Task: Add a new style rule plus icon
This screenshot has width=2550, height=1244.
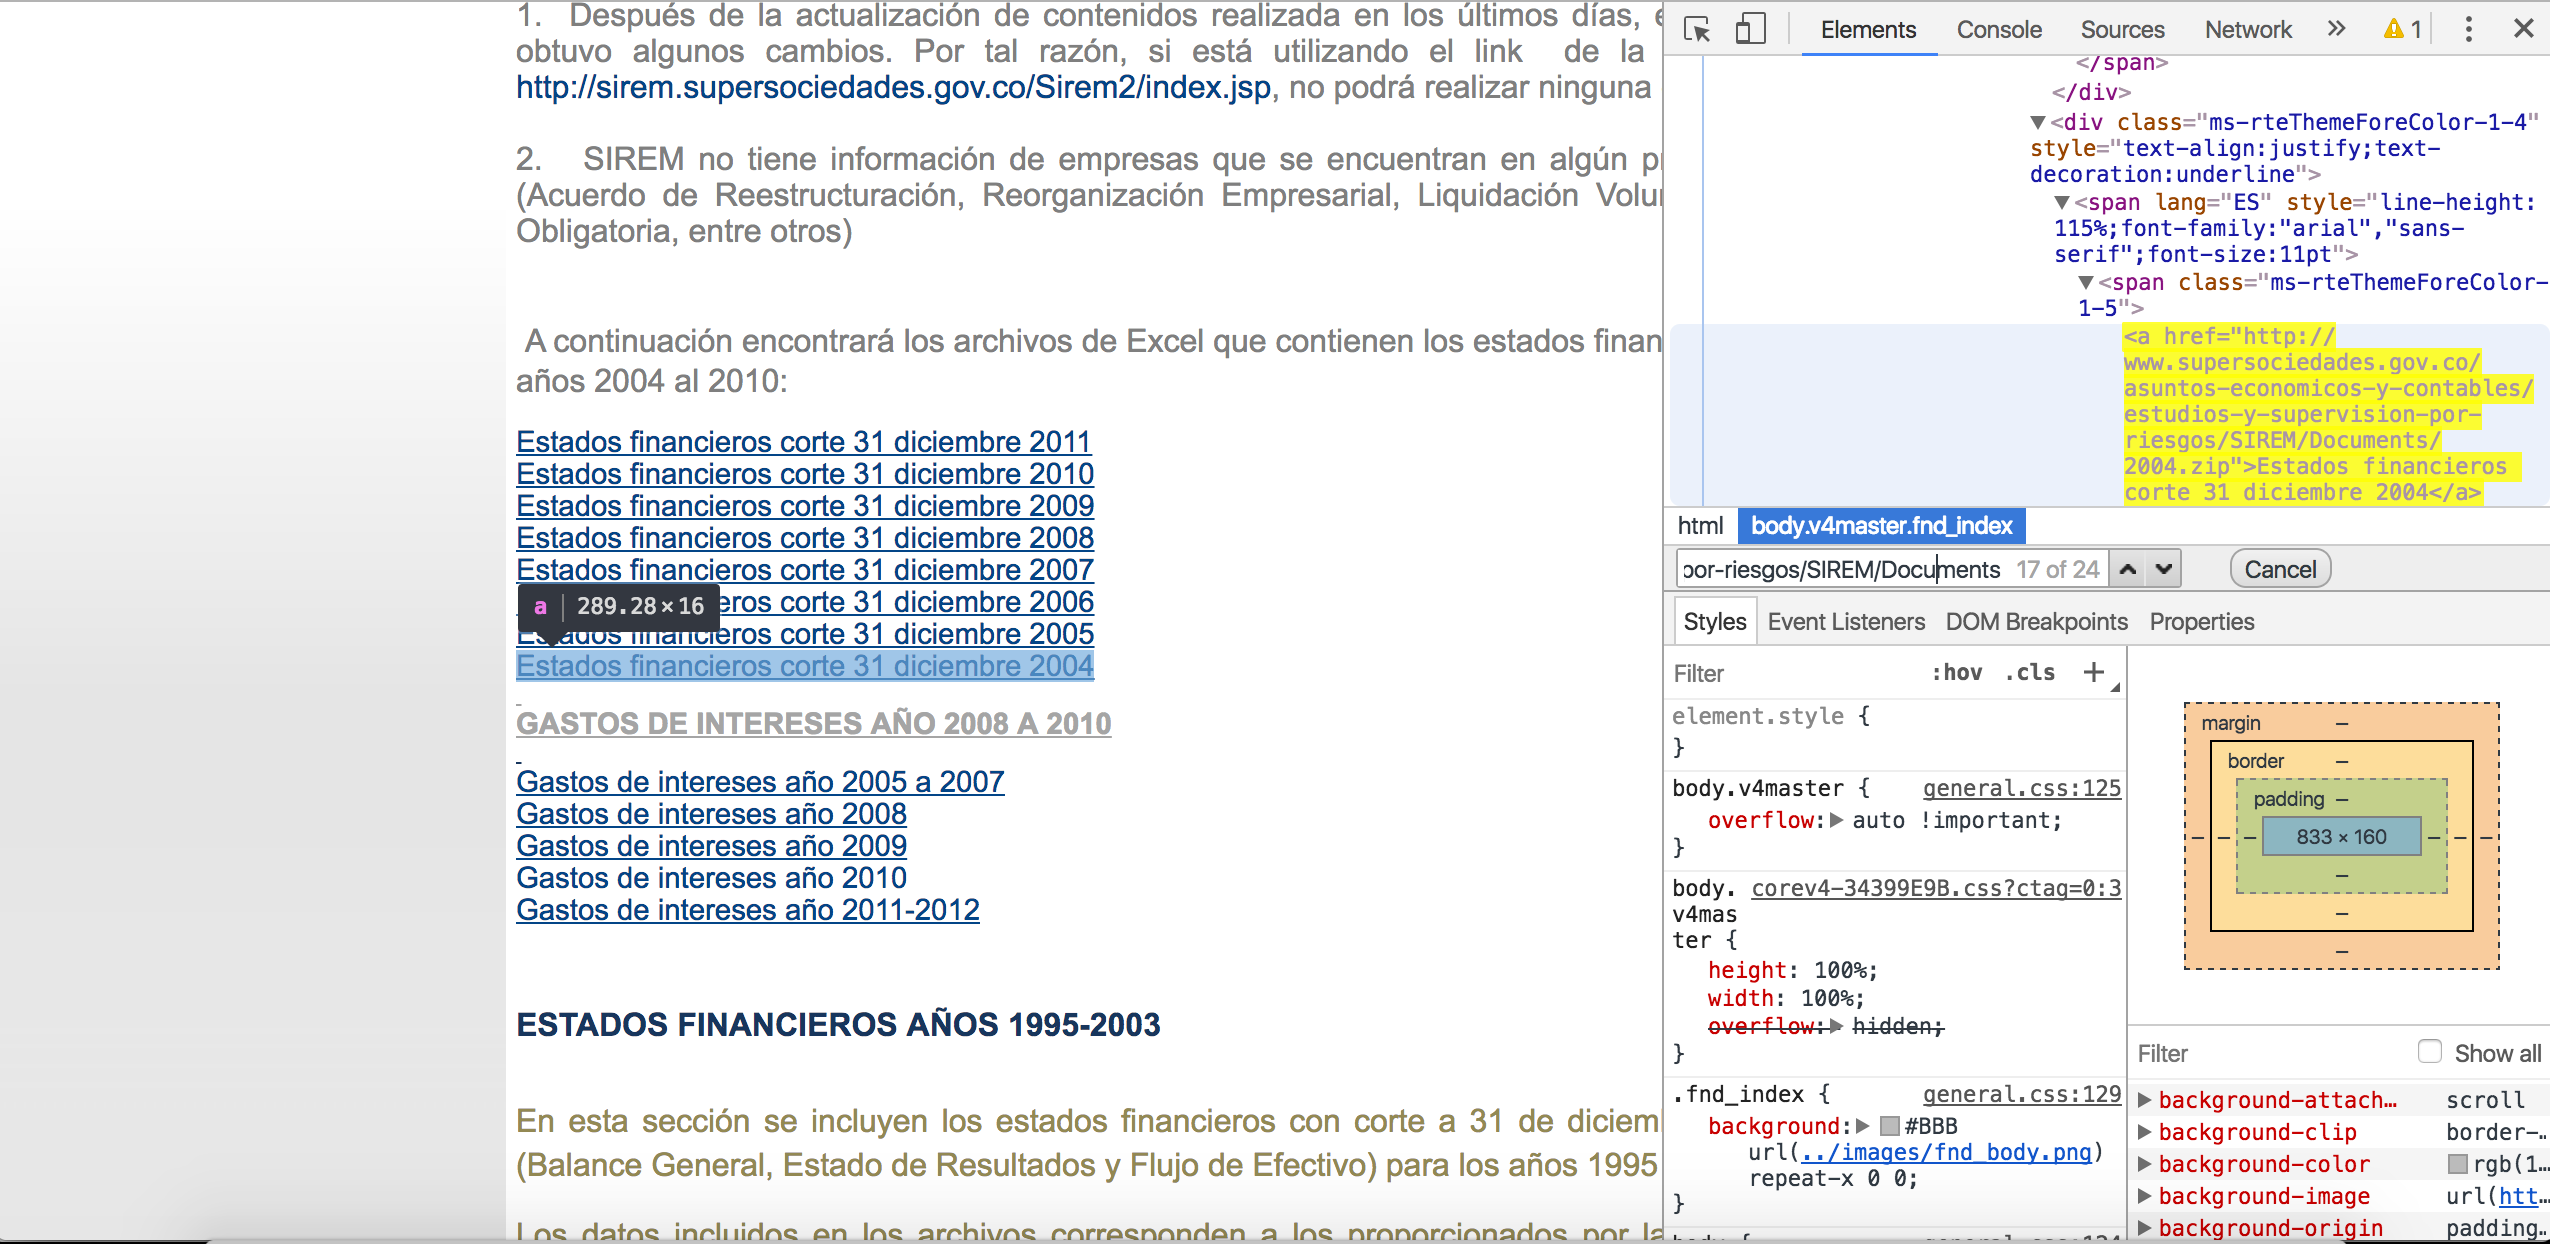Action: 2093,672
